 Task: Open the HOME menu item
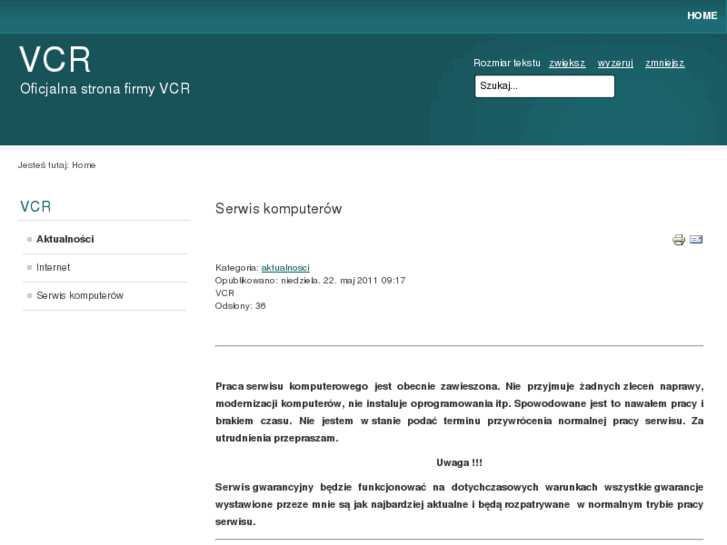tap(702, 16)
